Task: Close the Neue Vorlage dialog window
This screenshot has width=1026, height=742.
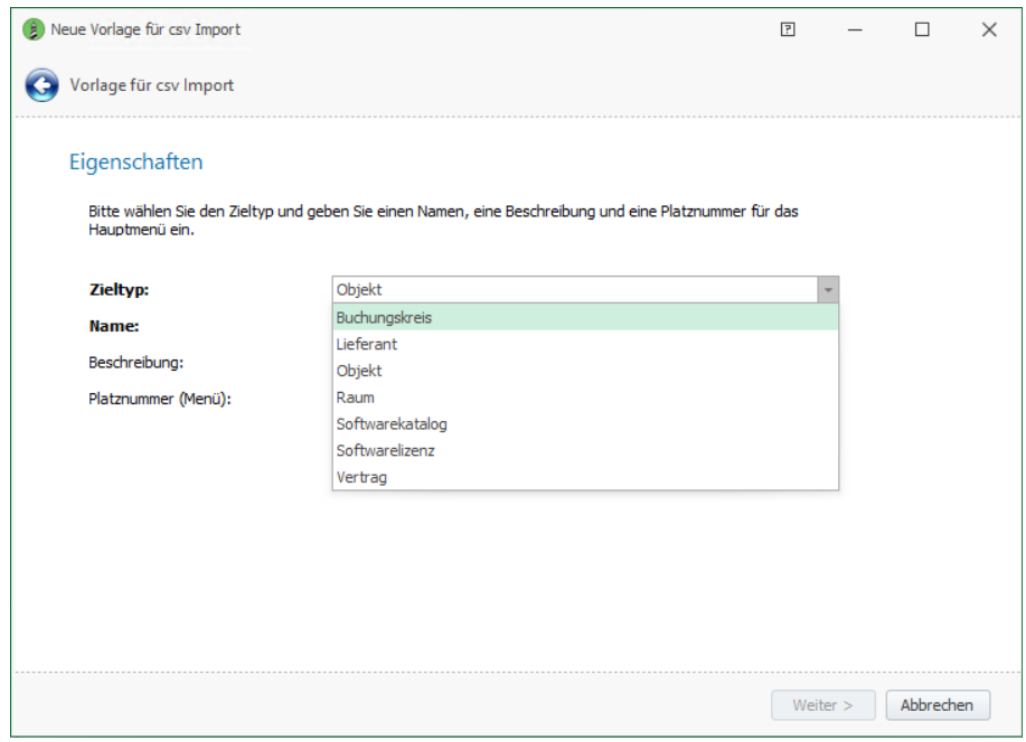Action: point(989,30)
